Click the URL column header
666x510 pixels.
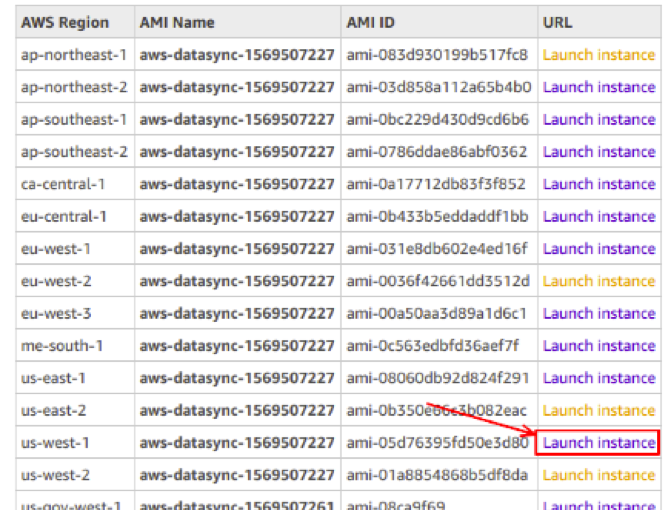(599, 22)
